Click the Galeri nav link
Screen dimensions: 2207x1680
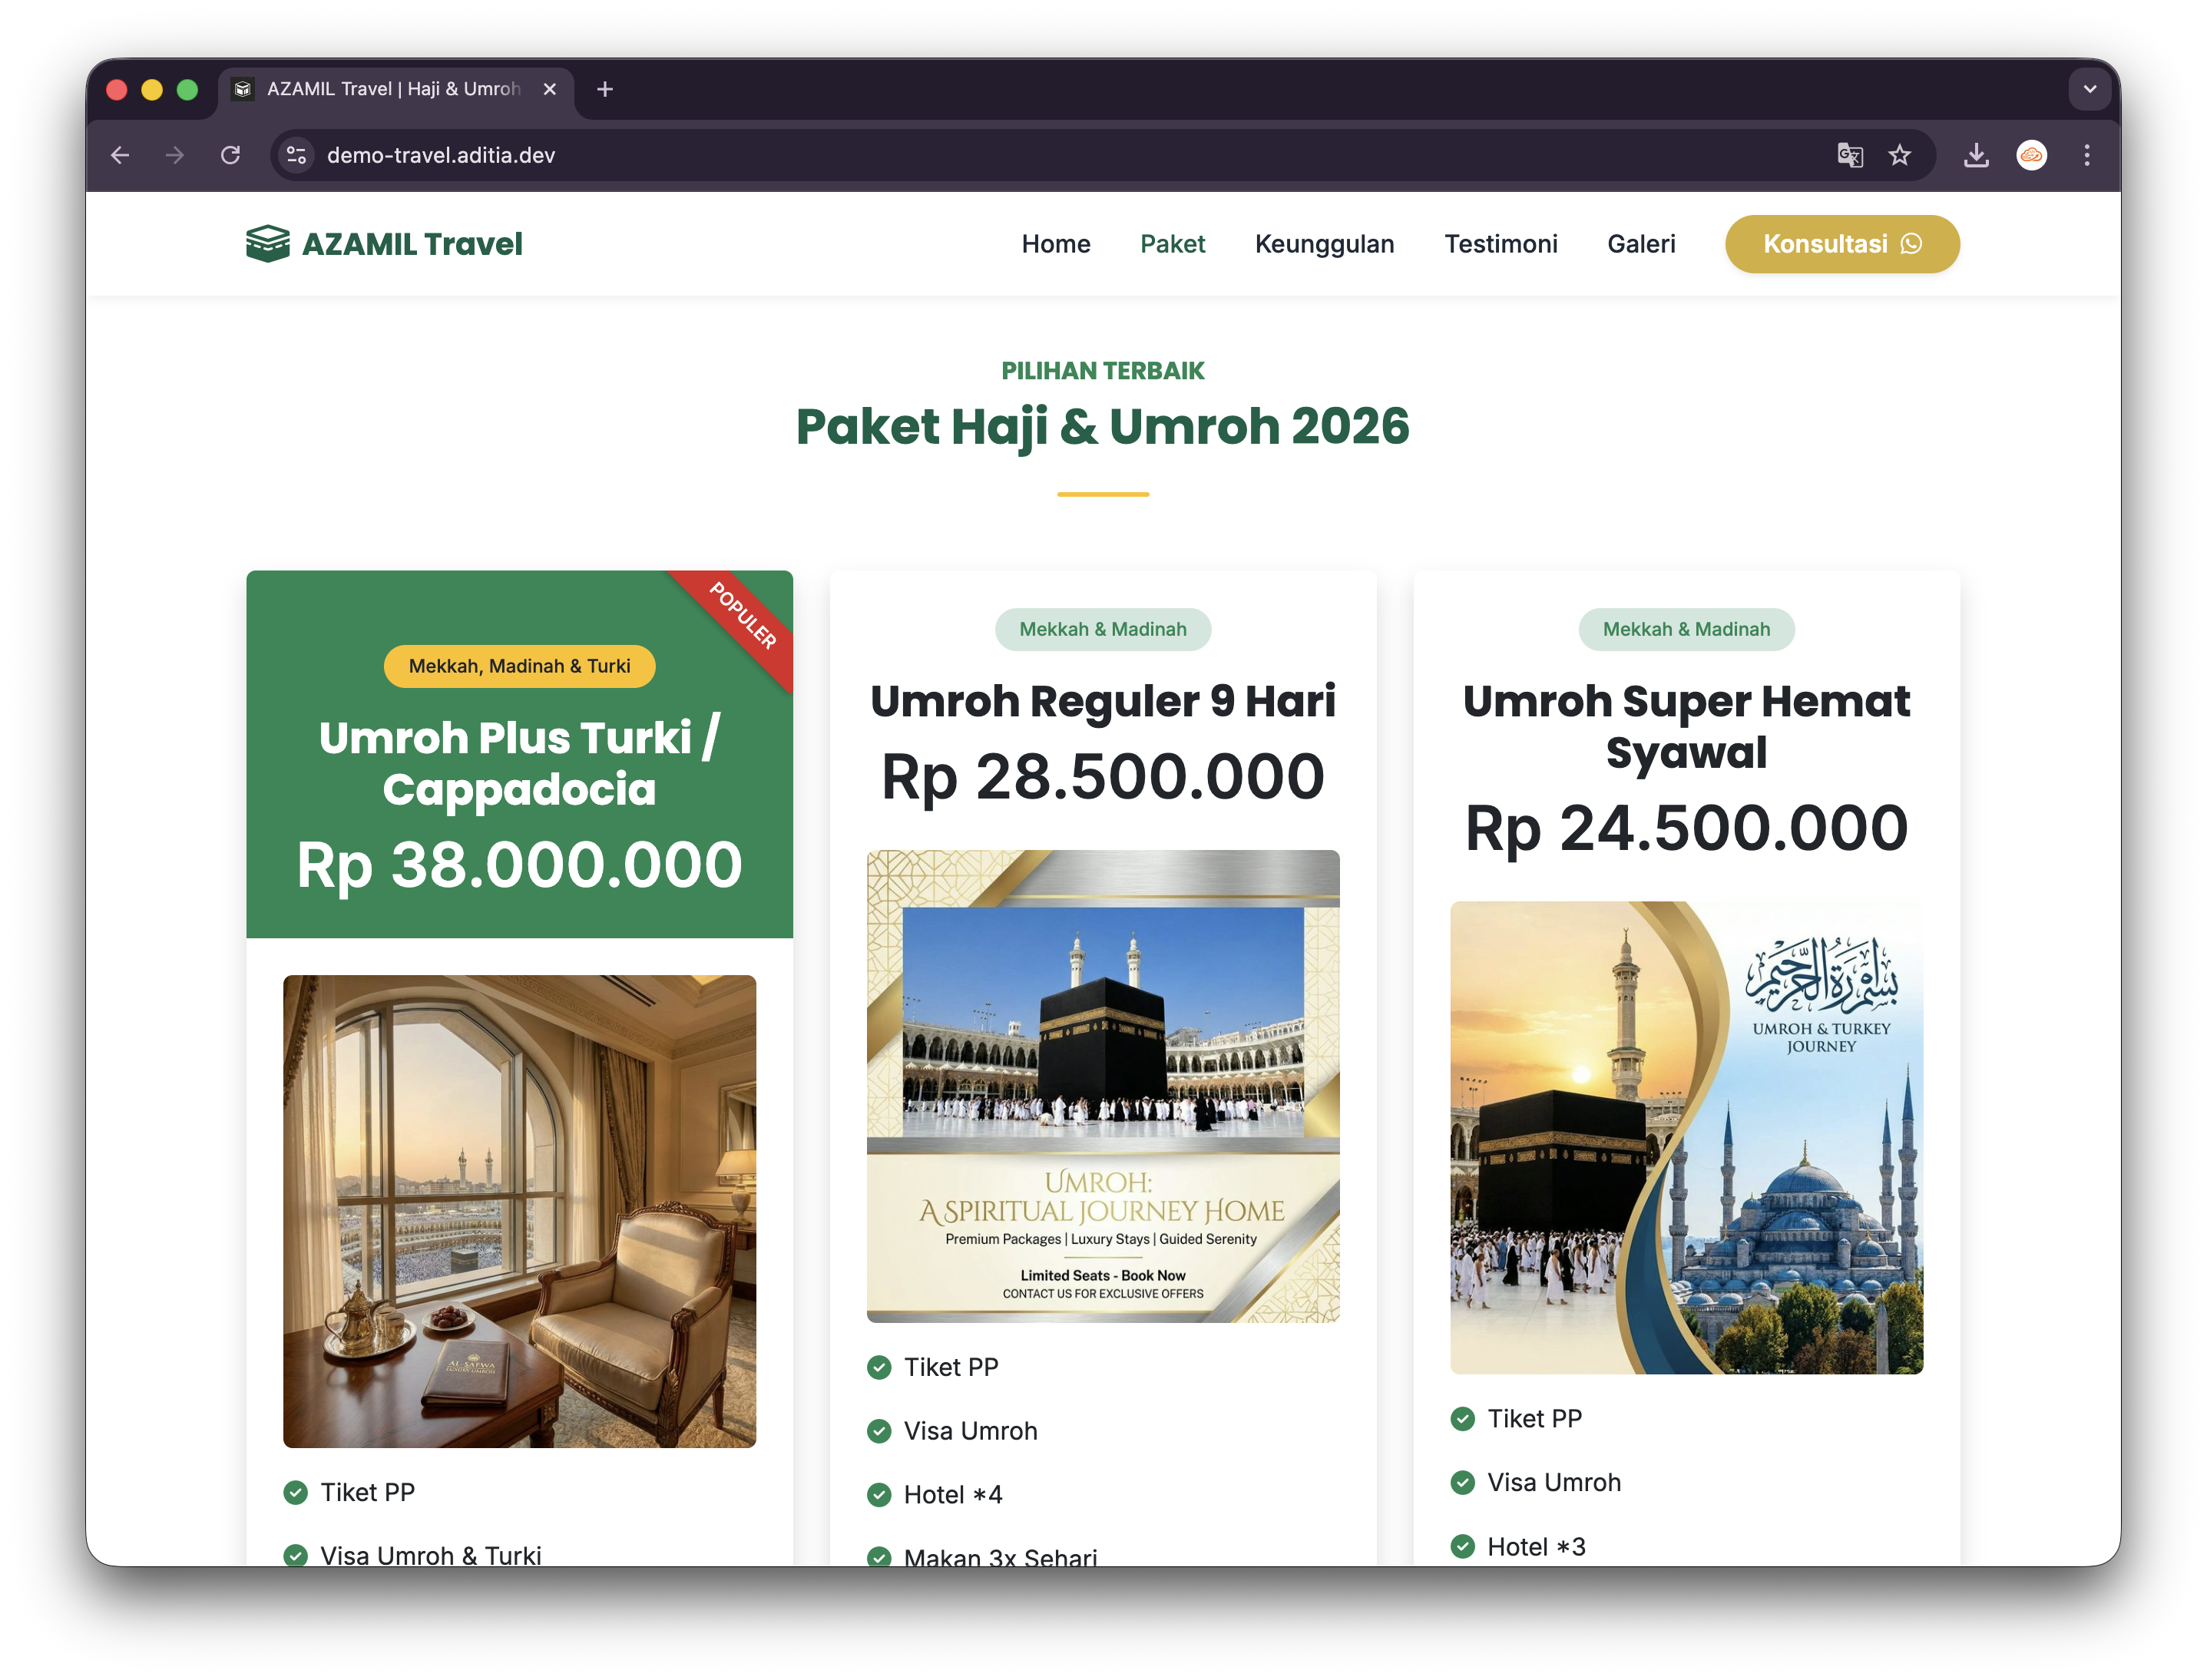tap(1640, 244)
